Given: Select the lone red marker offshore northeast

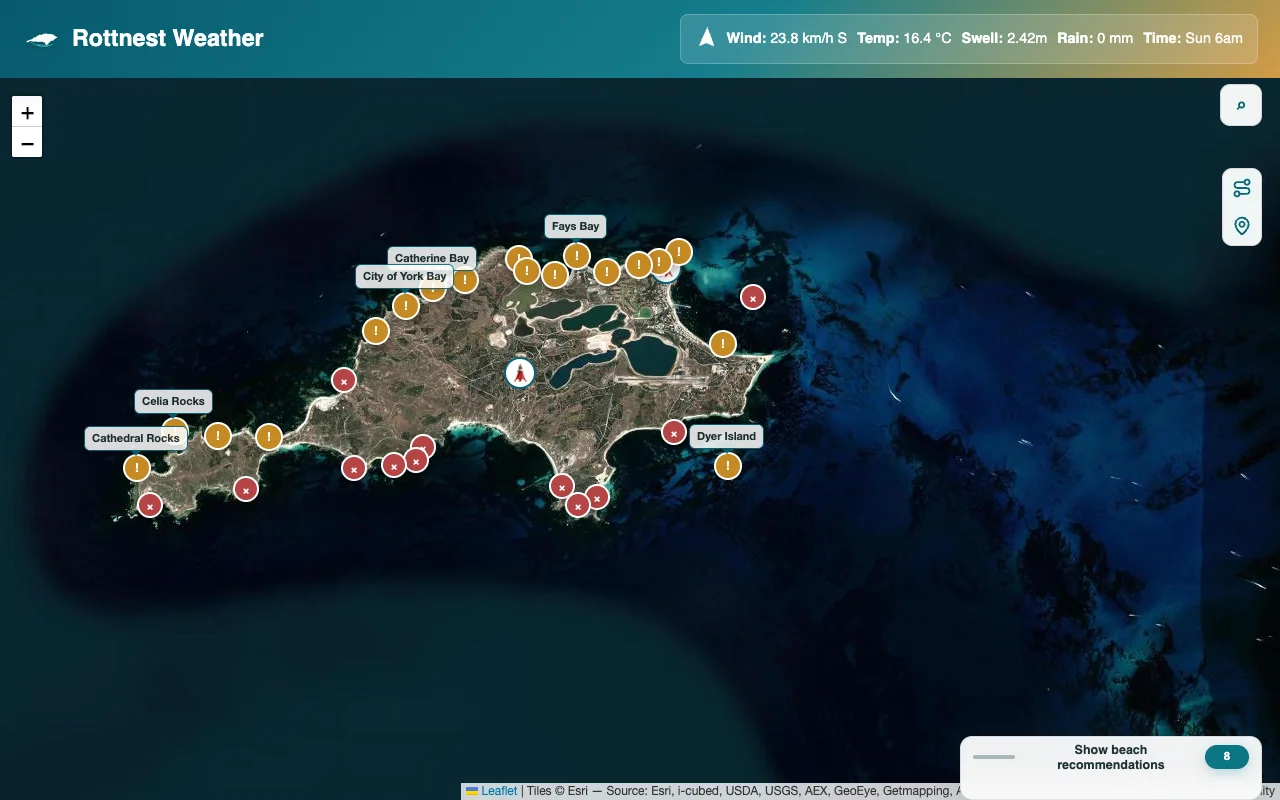Looking at the screenshot, I should (x=752, y=297).
